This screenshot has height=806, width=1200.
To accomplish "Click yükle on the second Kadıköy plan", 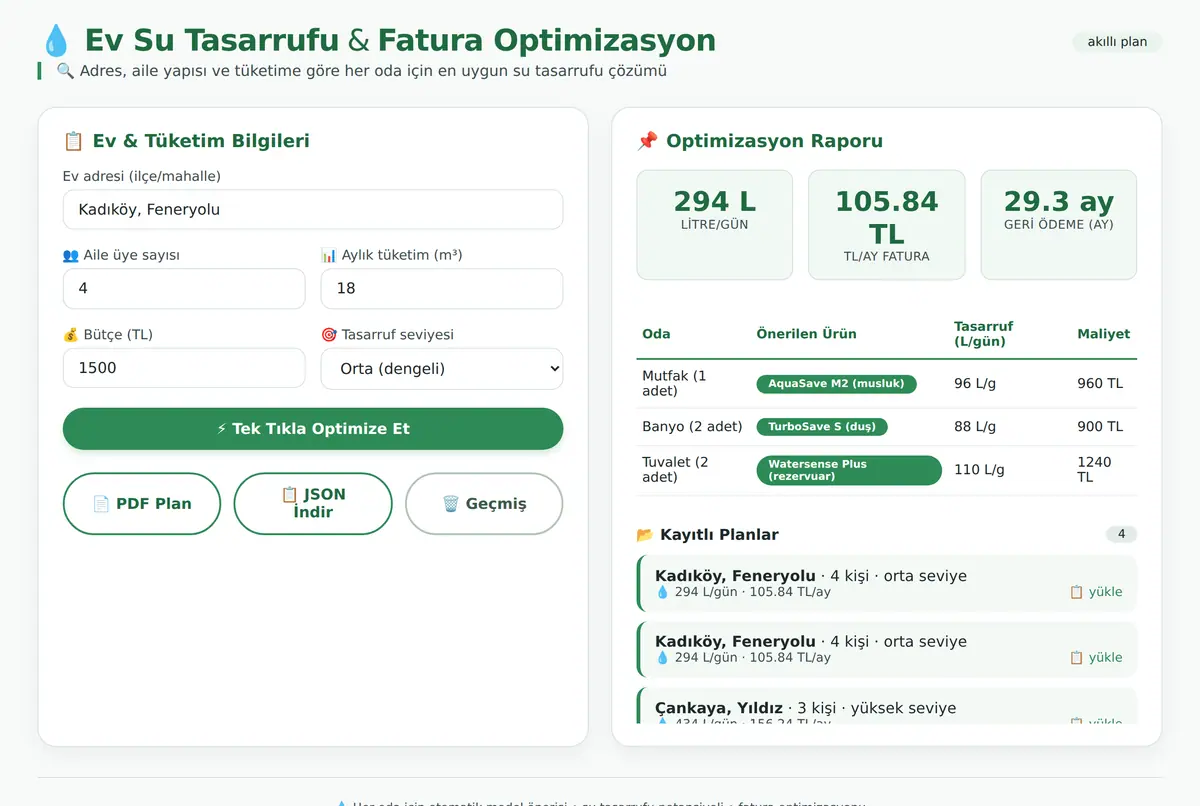I will coord(1096,658).
